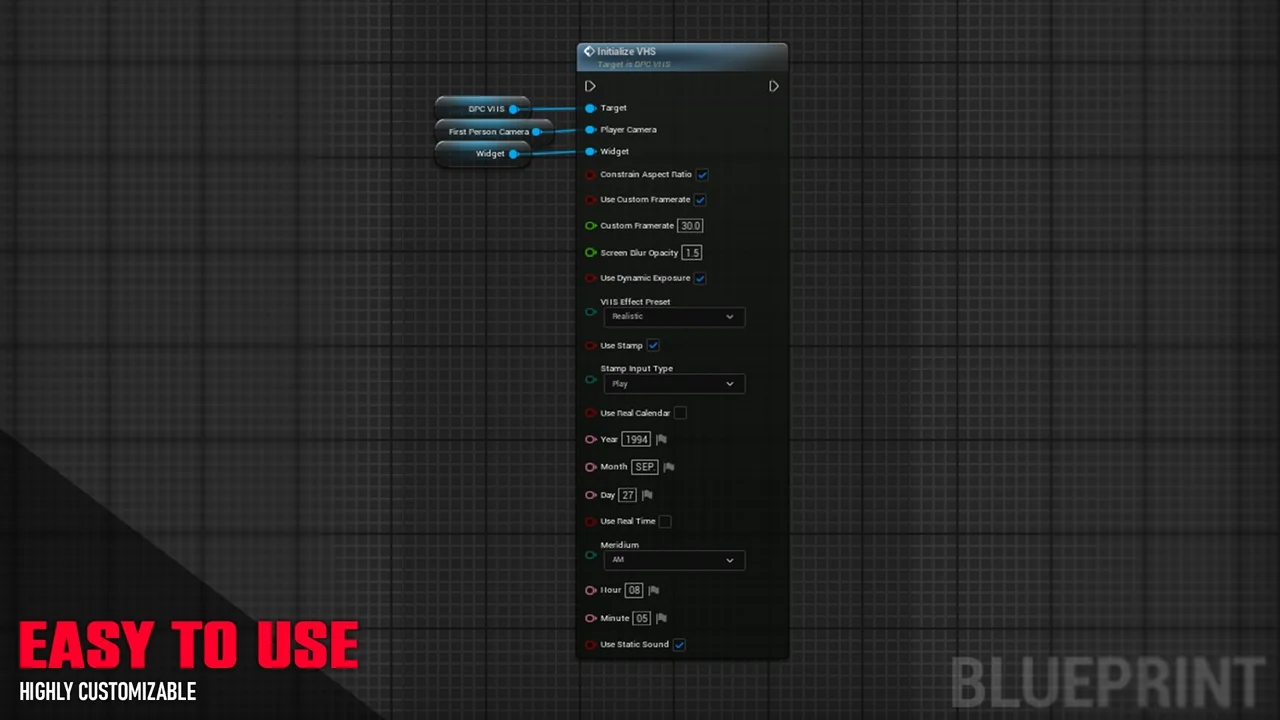Uncheck Constrain Aspect Ratio checkbox
1280x720 pixels.
(x=703, y=175)
